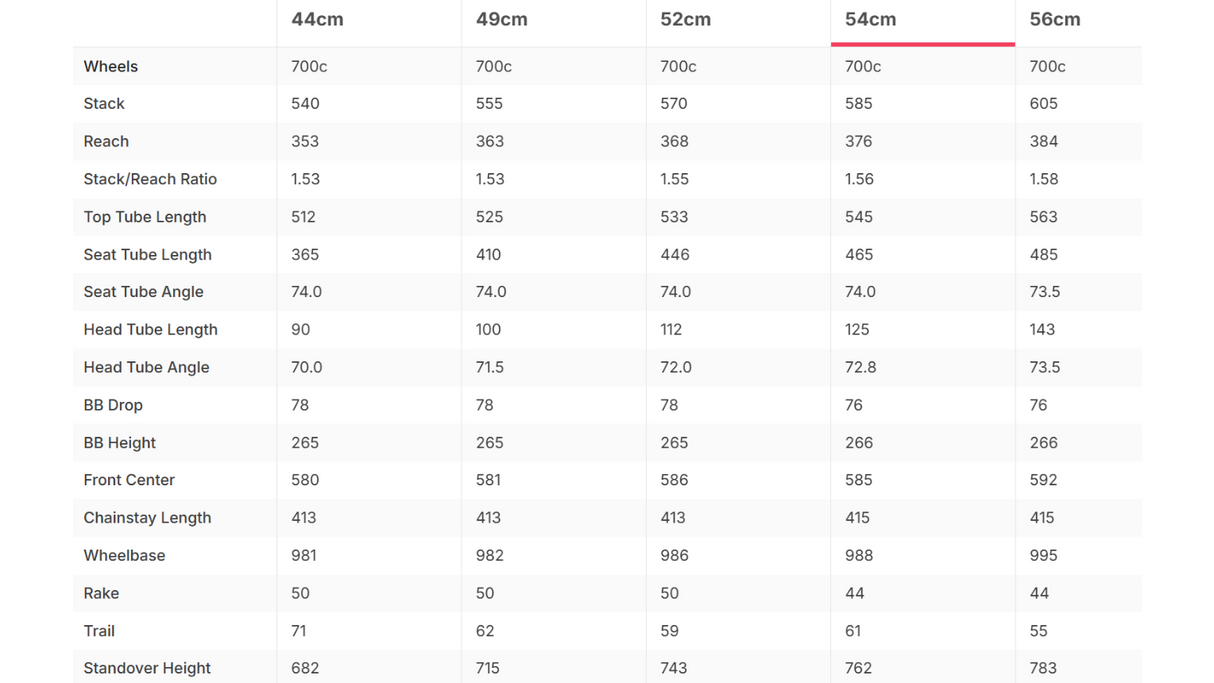Select the 52cm size column header
The height and width of the screenshot is (683, 1214).
[x=685, y=19]
